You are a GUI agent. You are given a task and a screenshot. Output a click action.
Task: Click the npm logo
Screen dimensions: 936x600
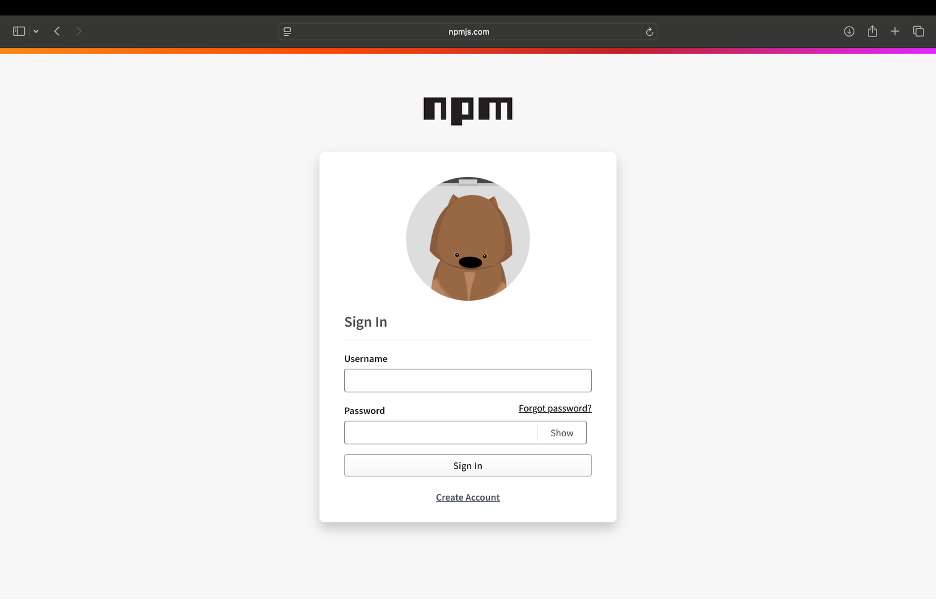coord(467,110)
